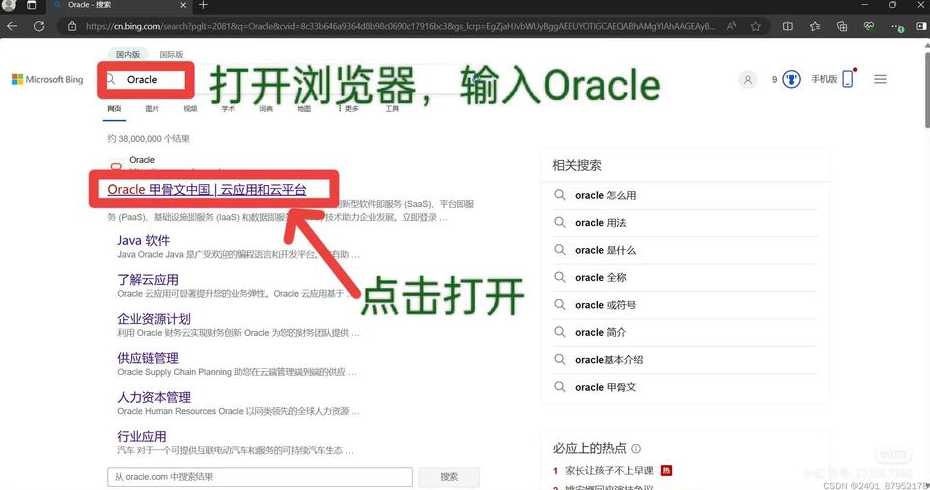Switch to the 词典 tab
The height and width of the screenshot is (490, 930).
point(266,109)
